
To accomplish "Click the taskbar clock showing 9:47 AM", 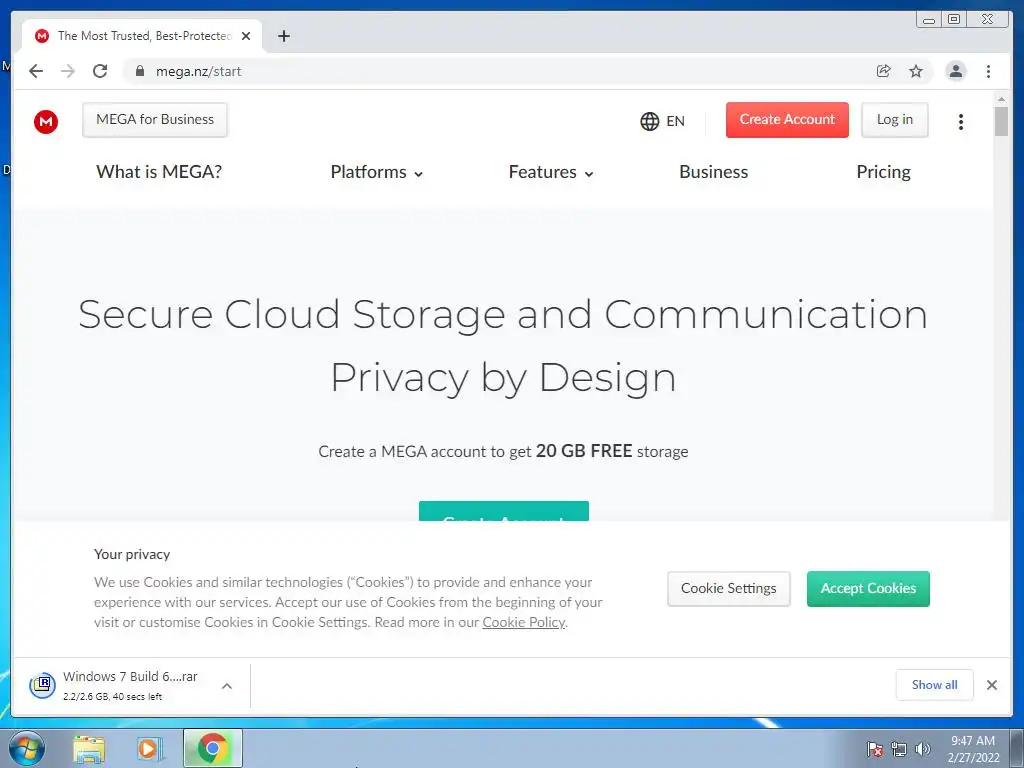I will [x=973, y=749].
